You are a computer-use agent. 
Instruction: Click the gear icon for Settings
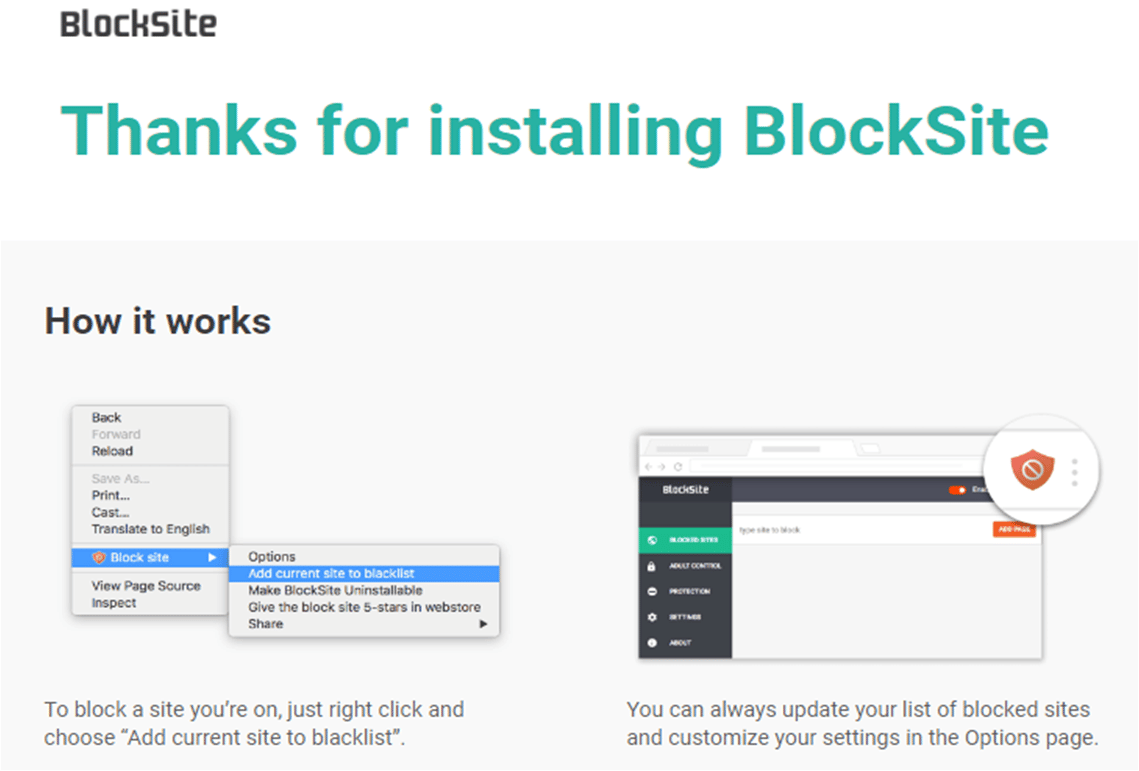(x=652, y=617)
